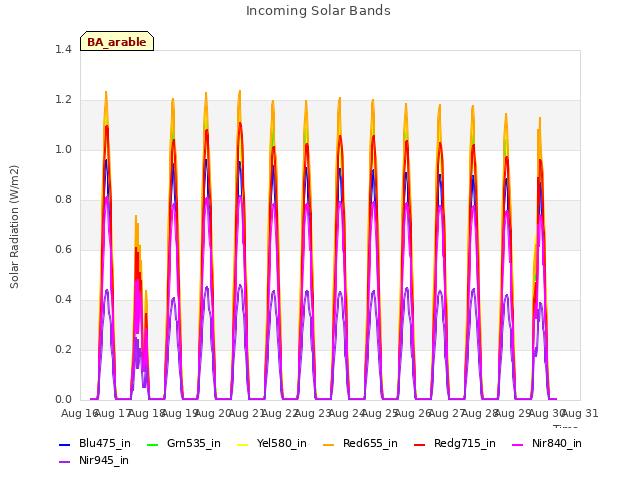This screenshot has width=640, height=480.
Task: Click the Solar Radiation (W/m2) axis label
Action: (x=14, y=227)
